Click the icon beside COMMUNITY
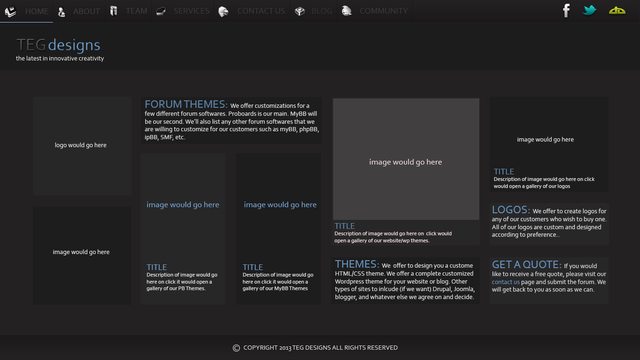 347,11
